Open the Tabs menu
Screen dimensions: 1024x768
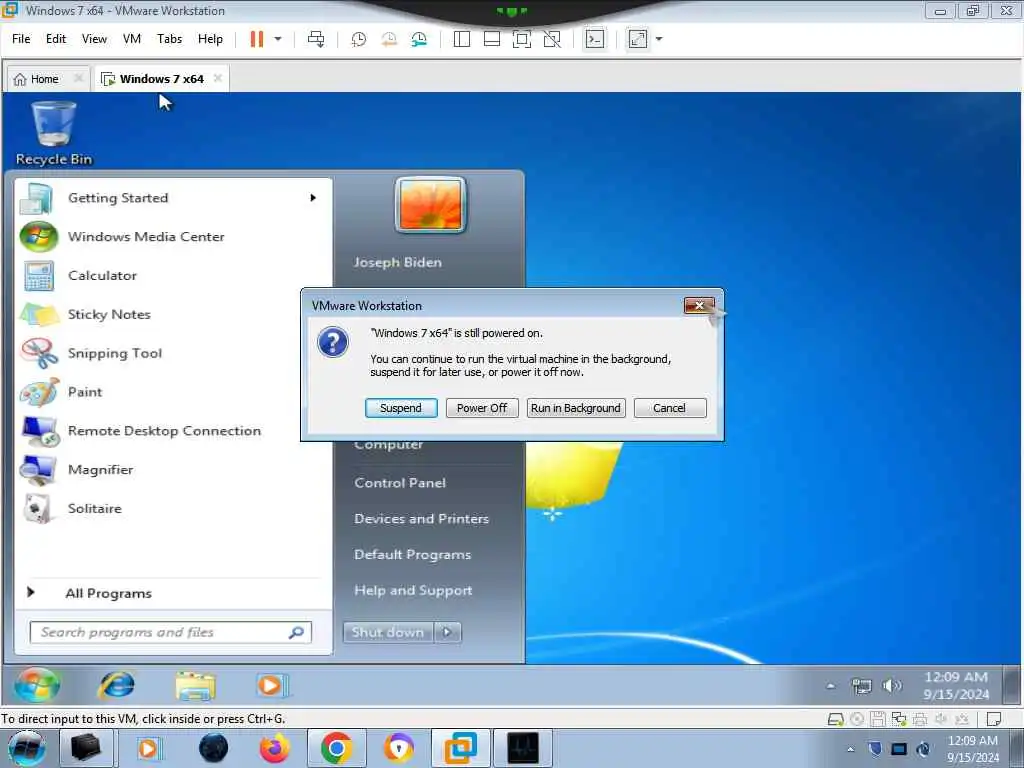pos(169,39)
